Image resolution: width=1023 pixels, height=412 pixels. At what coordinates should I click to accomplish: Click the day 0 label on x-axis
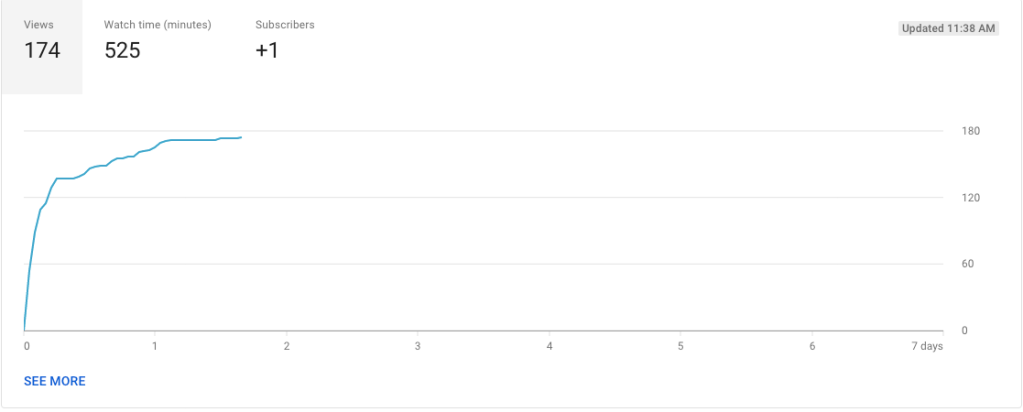pos(27,346)
